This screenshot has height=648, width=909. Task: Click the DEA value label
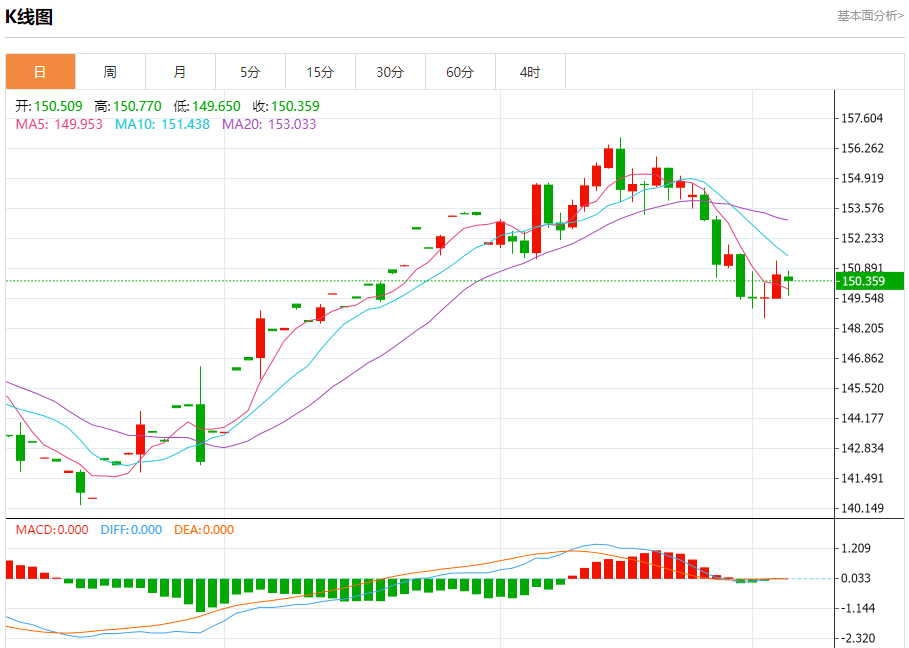pos(204,530)
